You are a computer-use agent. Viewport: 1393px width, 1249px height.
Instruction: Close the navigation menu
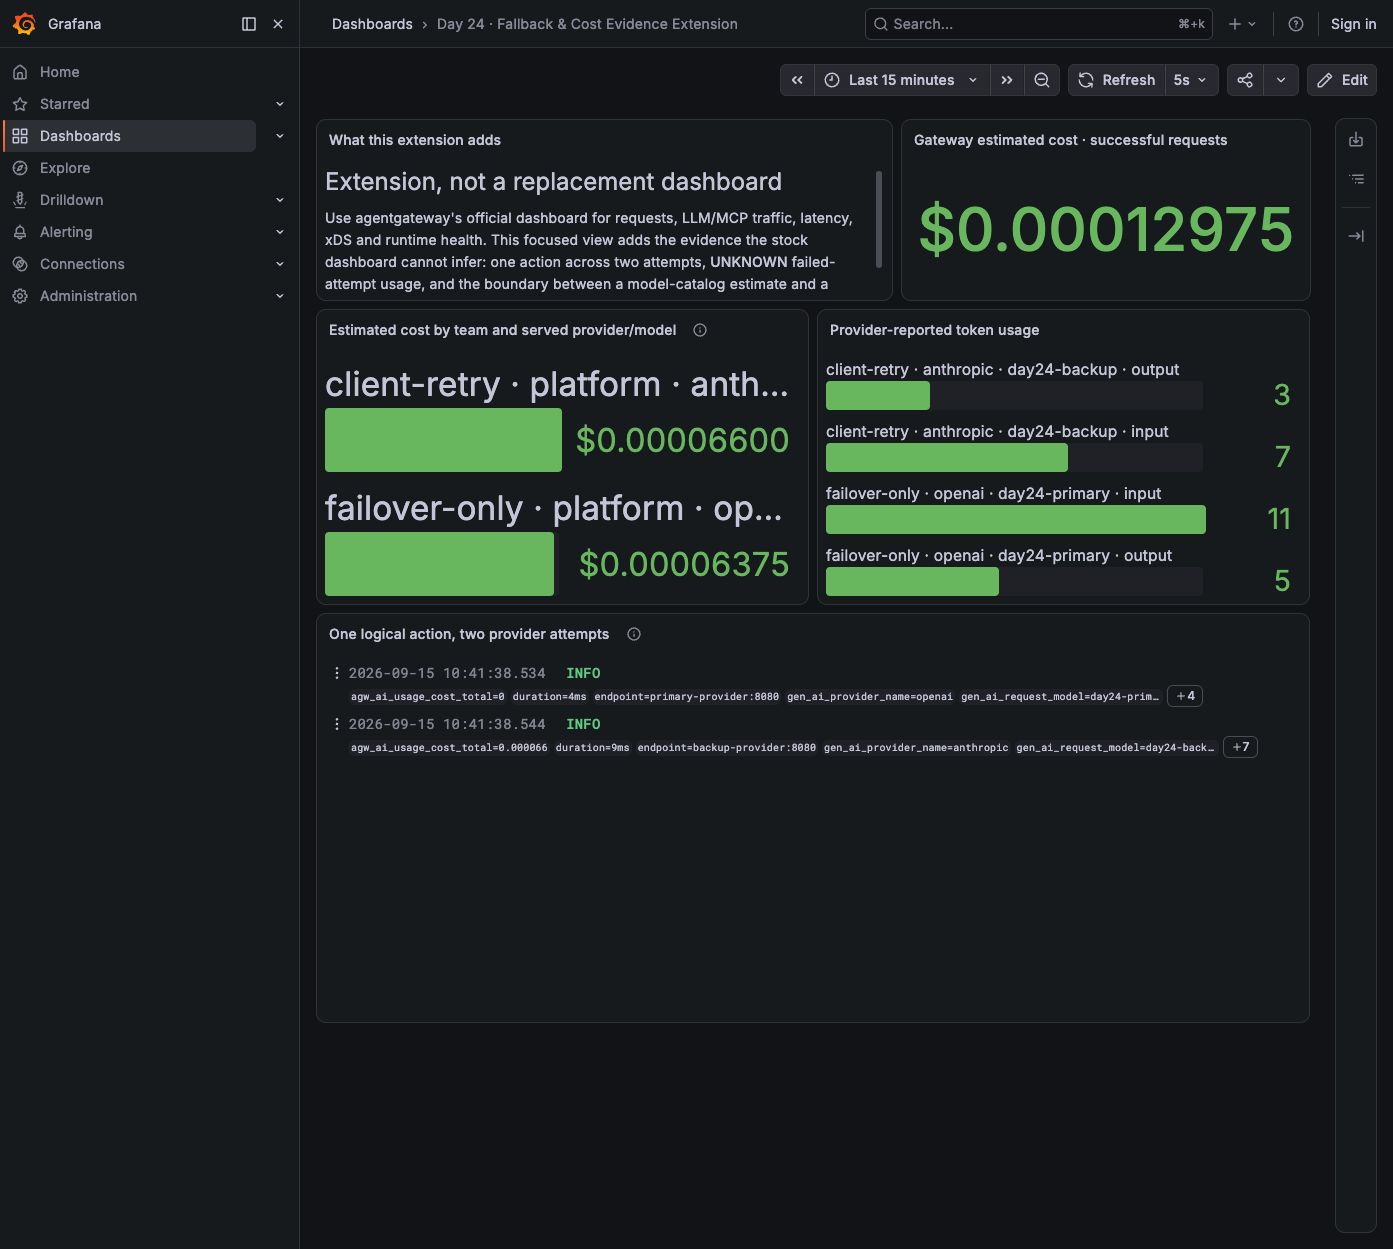(x=278, y=24)
